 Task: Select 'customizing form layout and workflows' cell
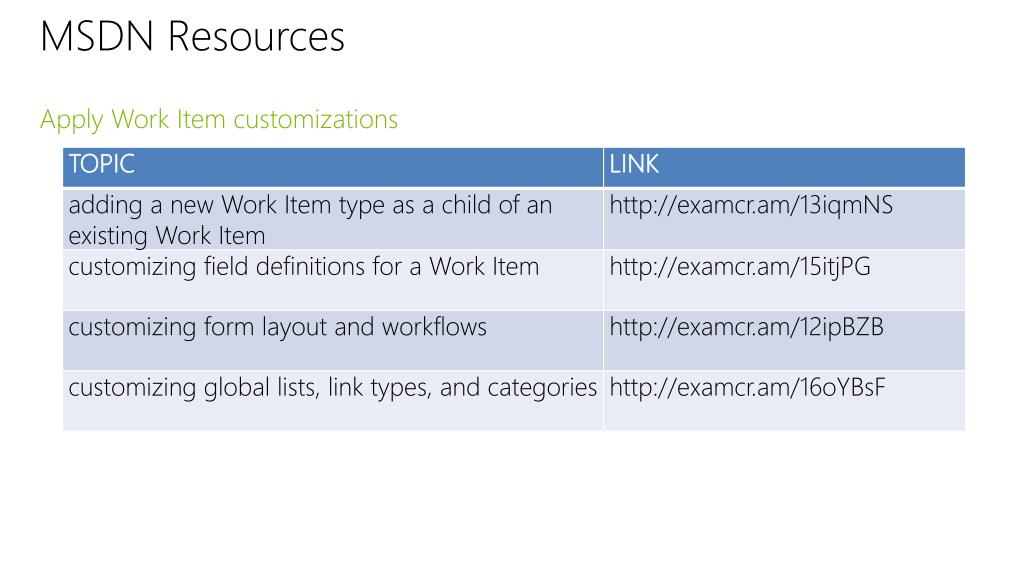click(333, 340)
